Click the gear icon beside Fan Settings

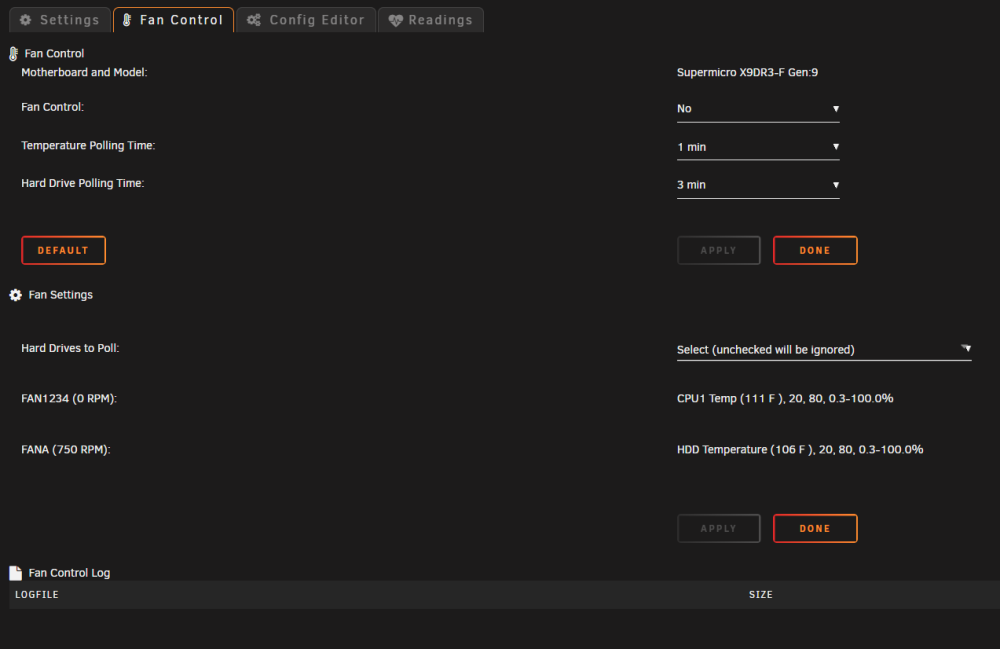click(x=16, y=295)
